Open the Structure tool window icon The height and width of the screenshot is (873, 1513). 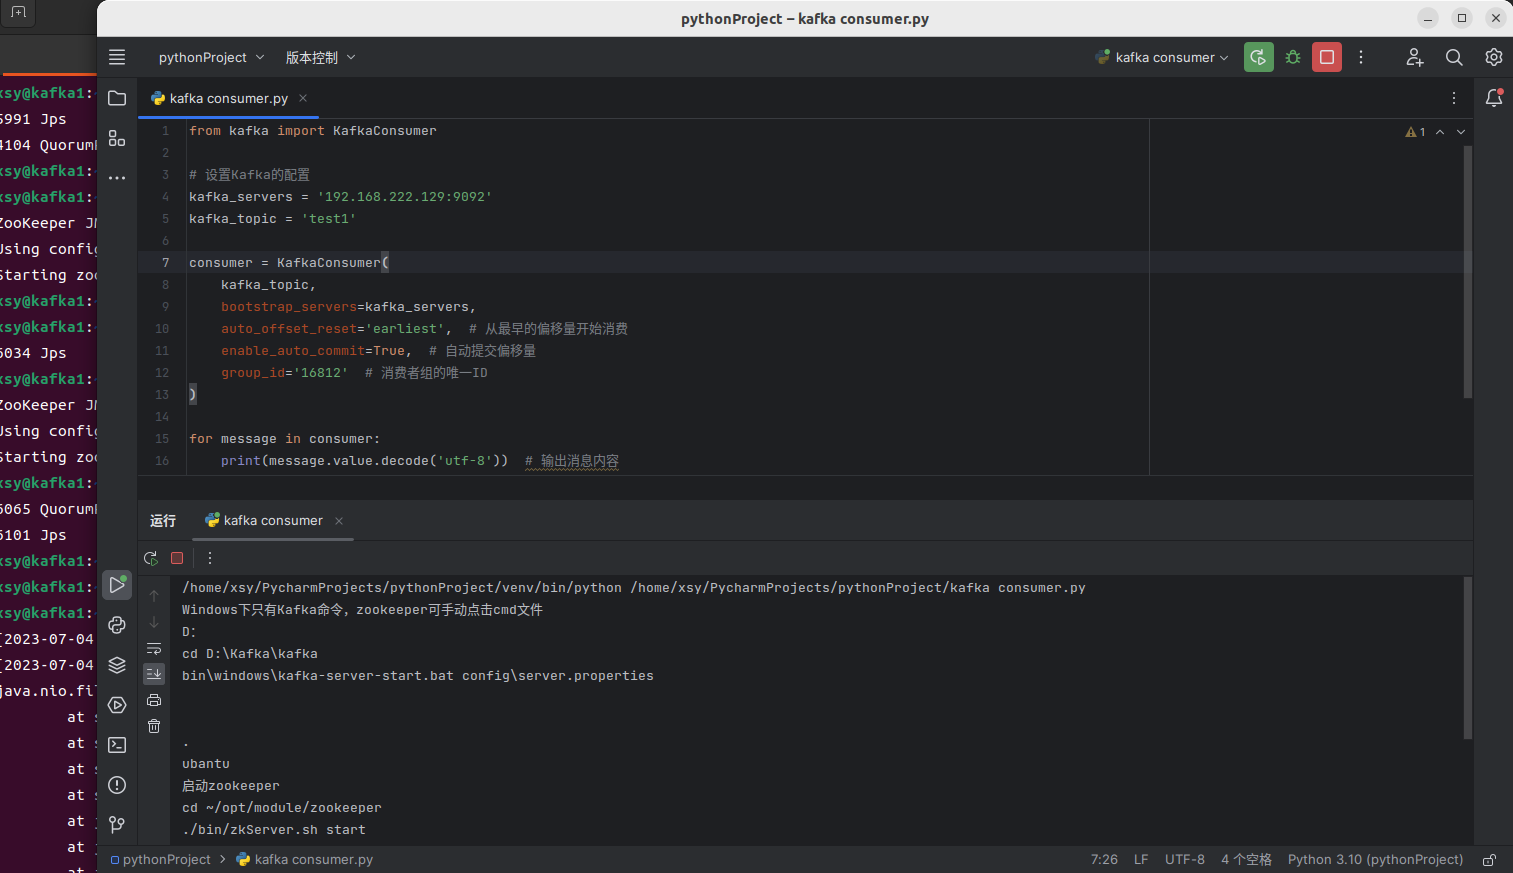pyautogui.click(x=117, y=138)
